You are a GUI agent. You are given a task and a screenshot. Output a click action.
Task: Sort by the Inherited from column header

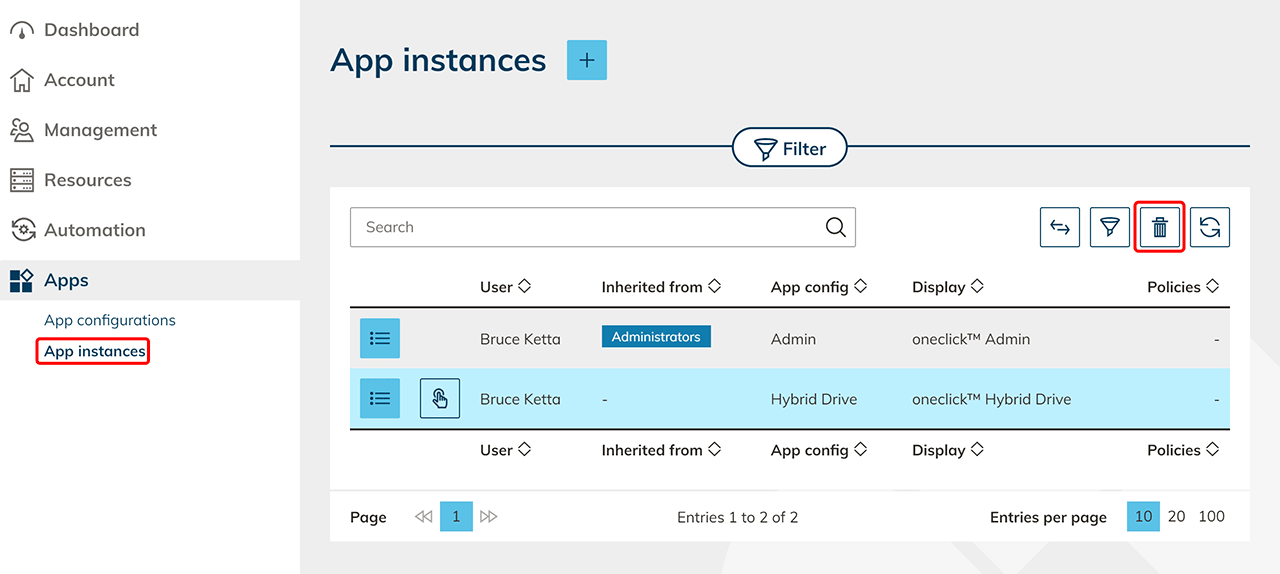[661, 287]
